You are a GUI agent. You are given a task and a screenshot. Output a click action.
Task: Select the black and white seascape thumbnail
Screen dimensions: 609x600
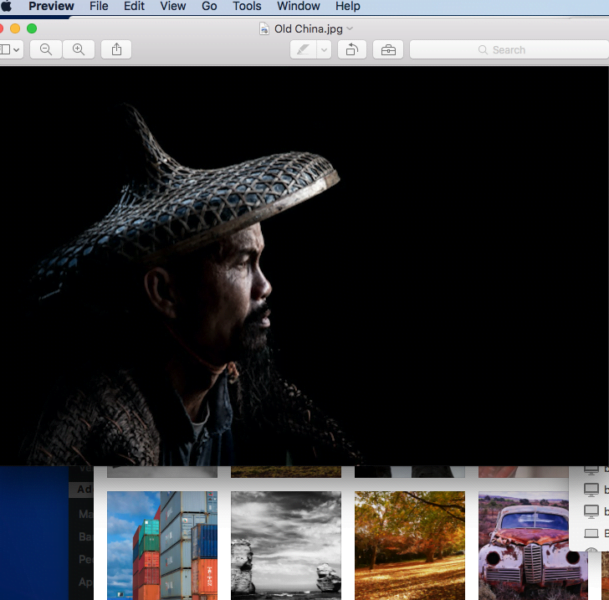point(286,544)
